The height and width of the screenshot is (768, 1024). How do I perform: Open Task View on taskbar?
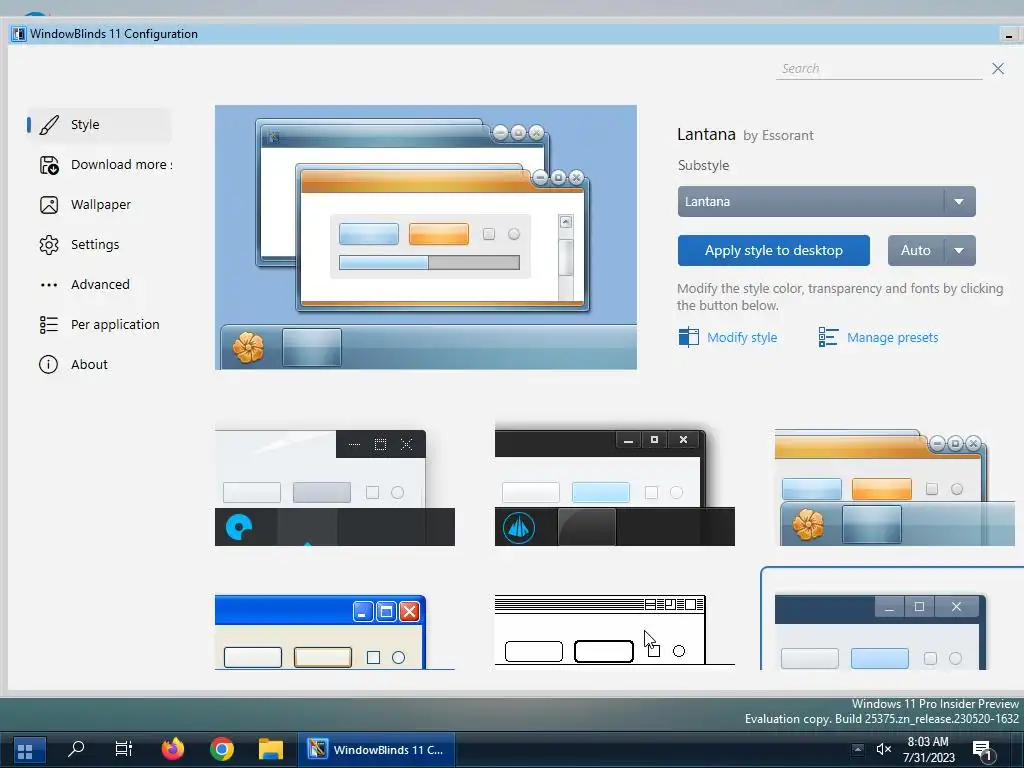point(123,749)
